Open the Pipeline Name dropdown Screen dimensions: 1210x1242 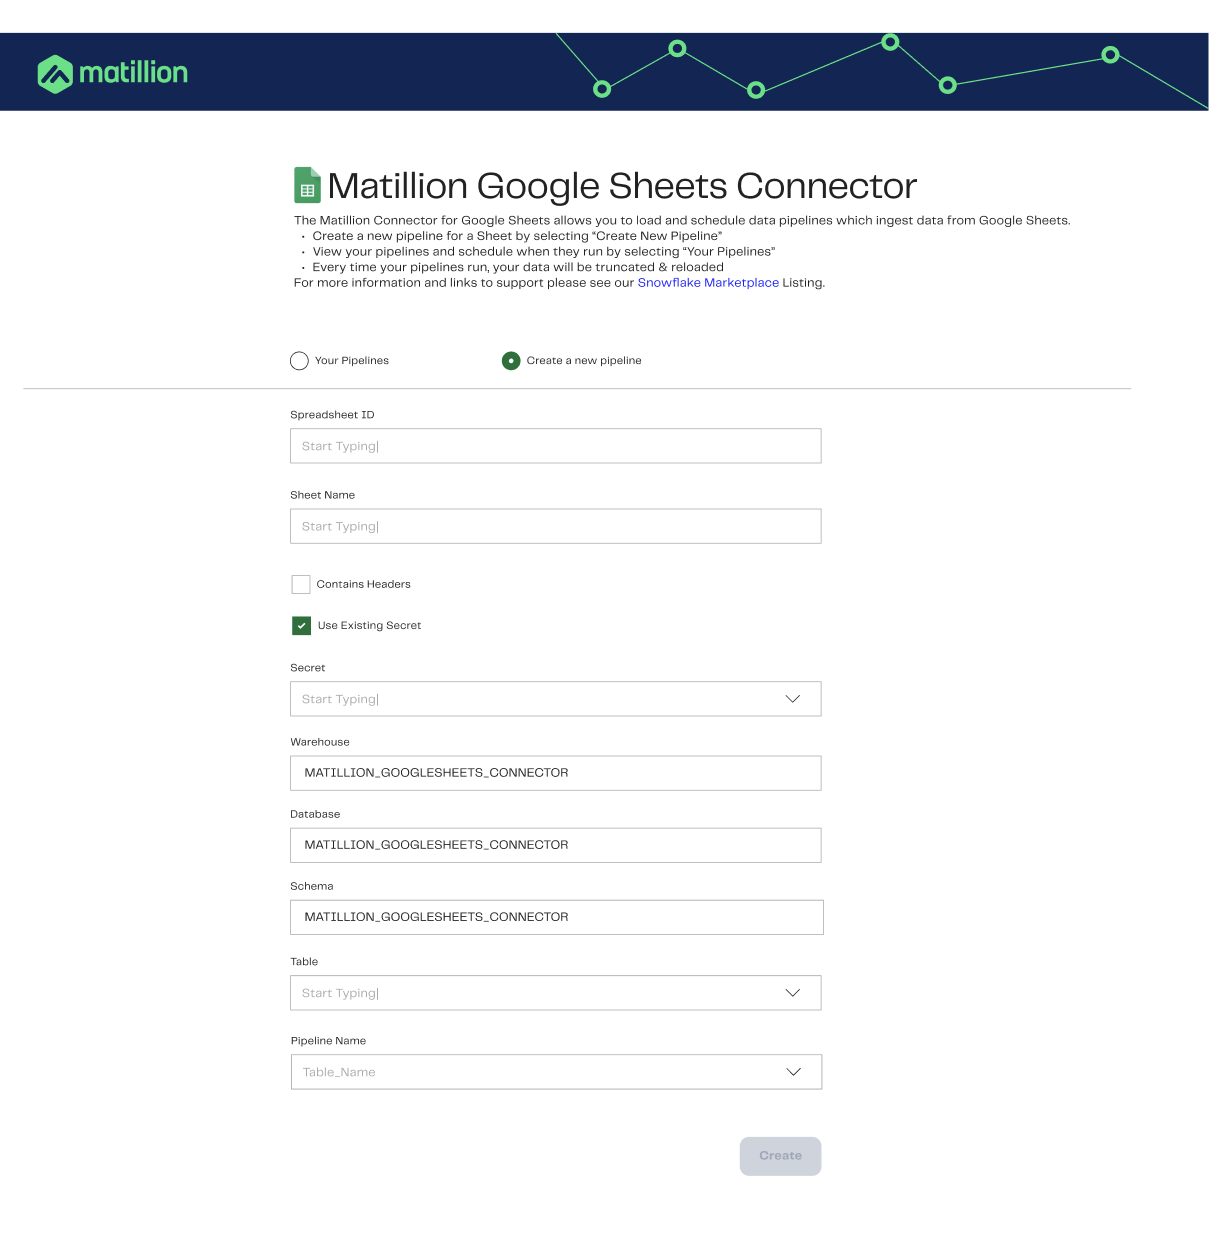tap(556, 1072)
